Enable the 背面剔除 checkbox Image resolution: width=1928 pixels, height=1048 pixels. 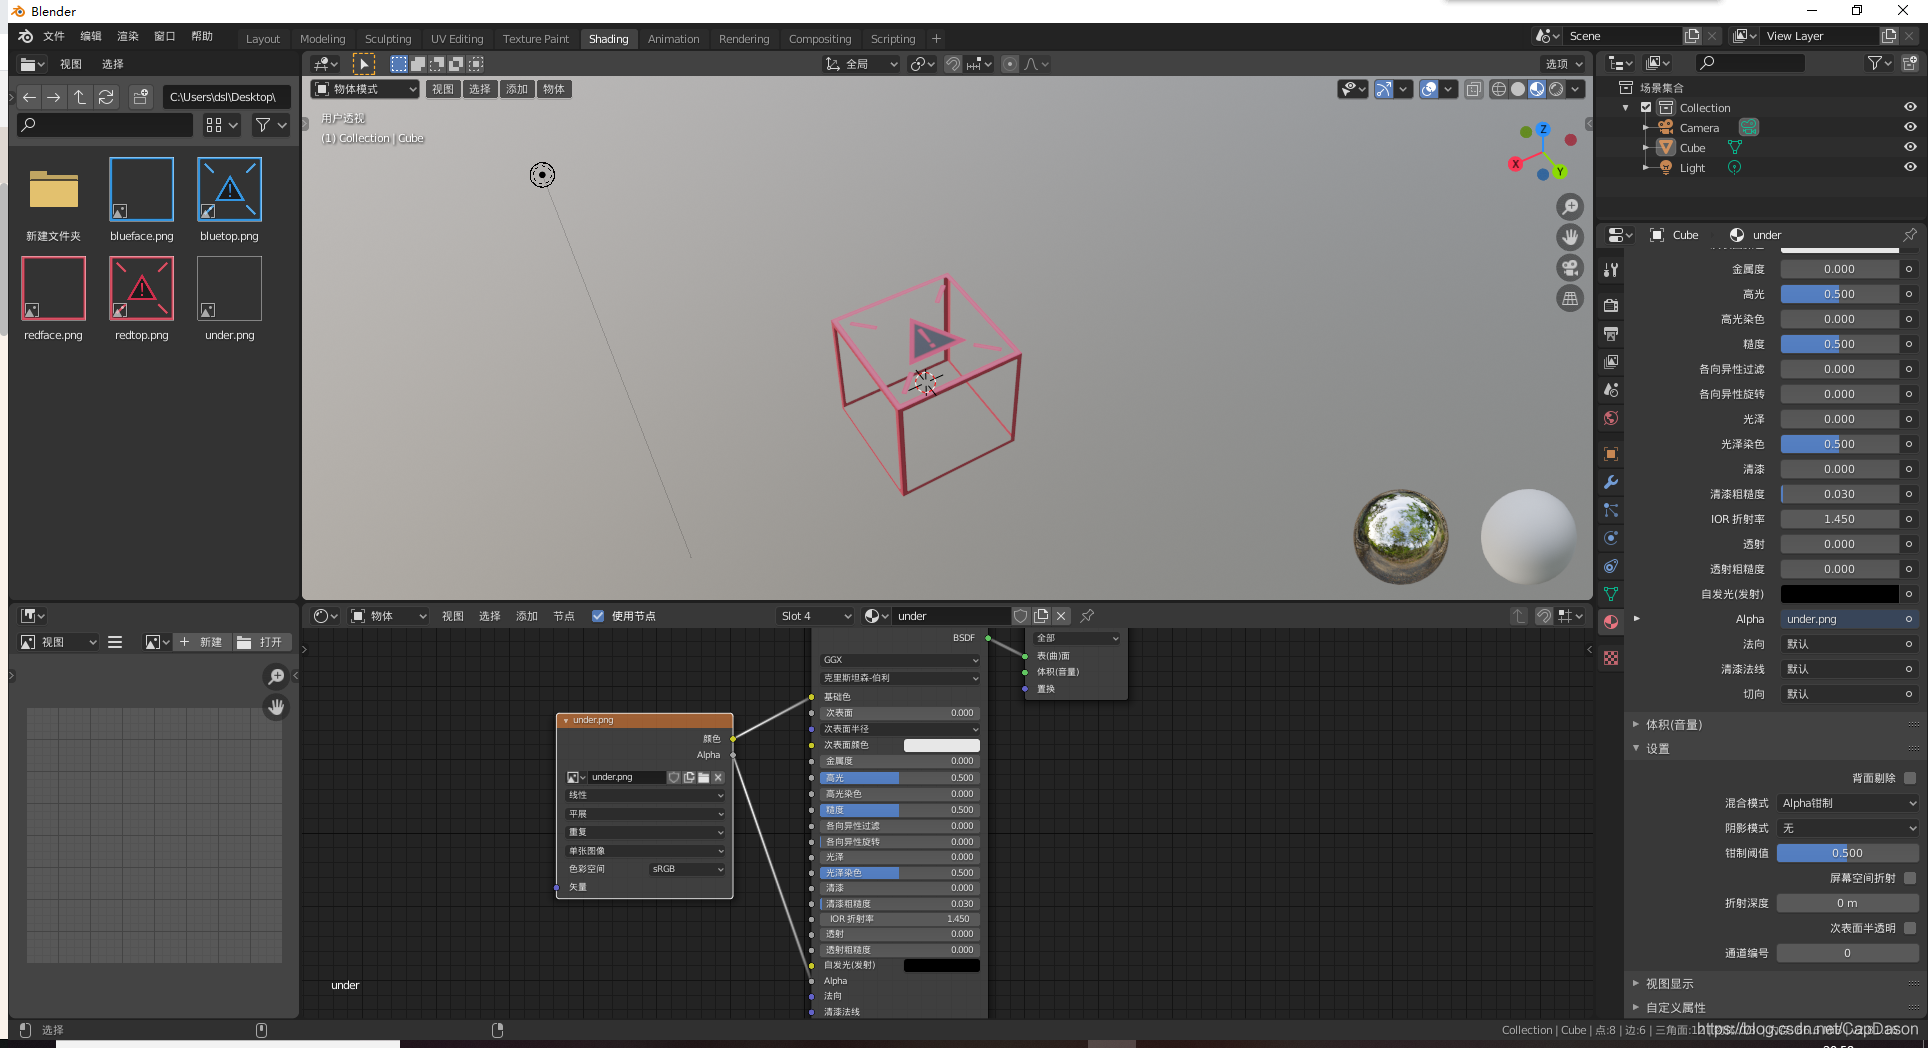tap(1910, 778)
